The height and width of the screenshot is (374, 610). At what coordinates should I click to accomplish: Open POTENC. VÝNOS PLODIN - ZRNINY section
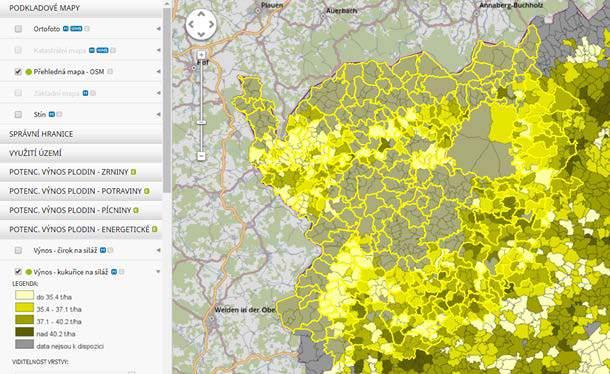click(81, 172)
